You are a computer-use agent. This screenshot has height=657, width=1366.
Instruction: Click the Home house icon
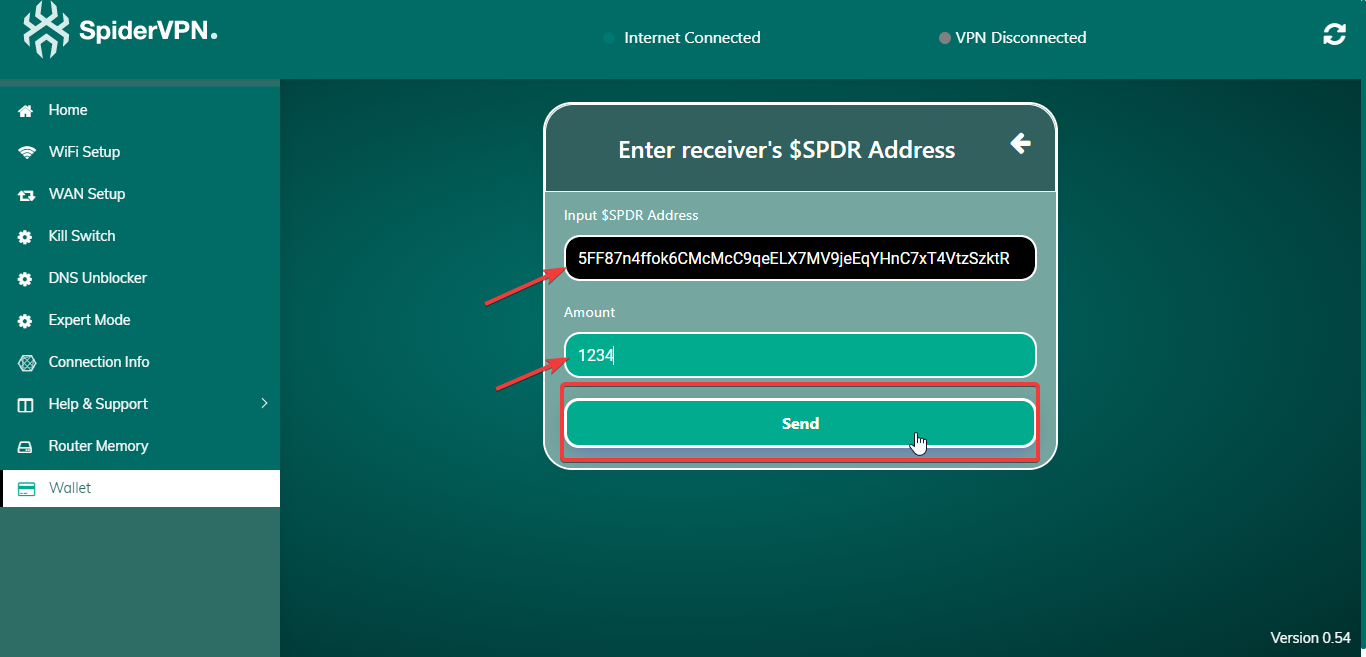[26, 111]
